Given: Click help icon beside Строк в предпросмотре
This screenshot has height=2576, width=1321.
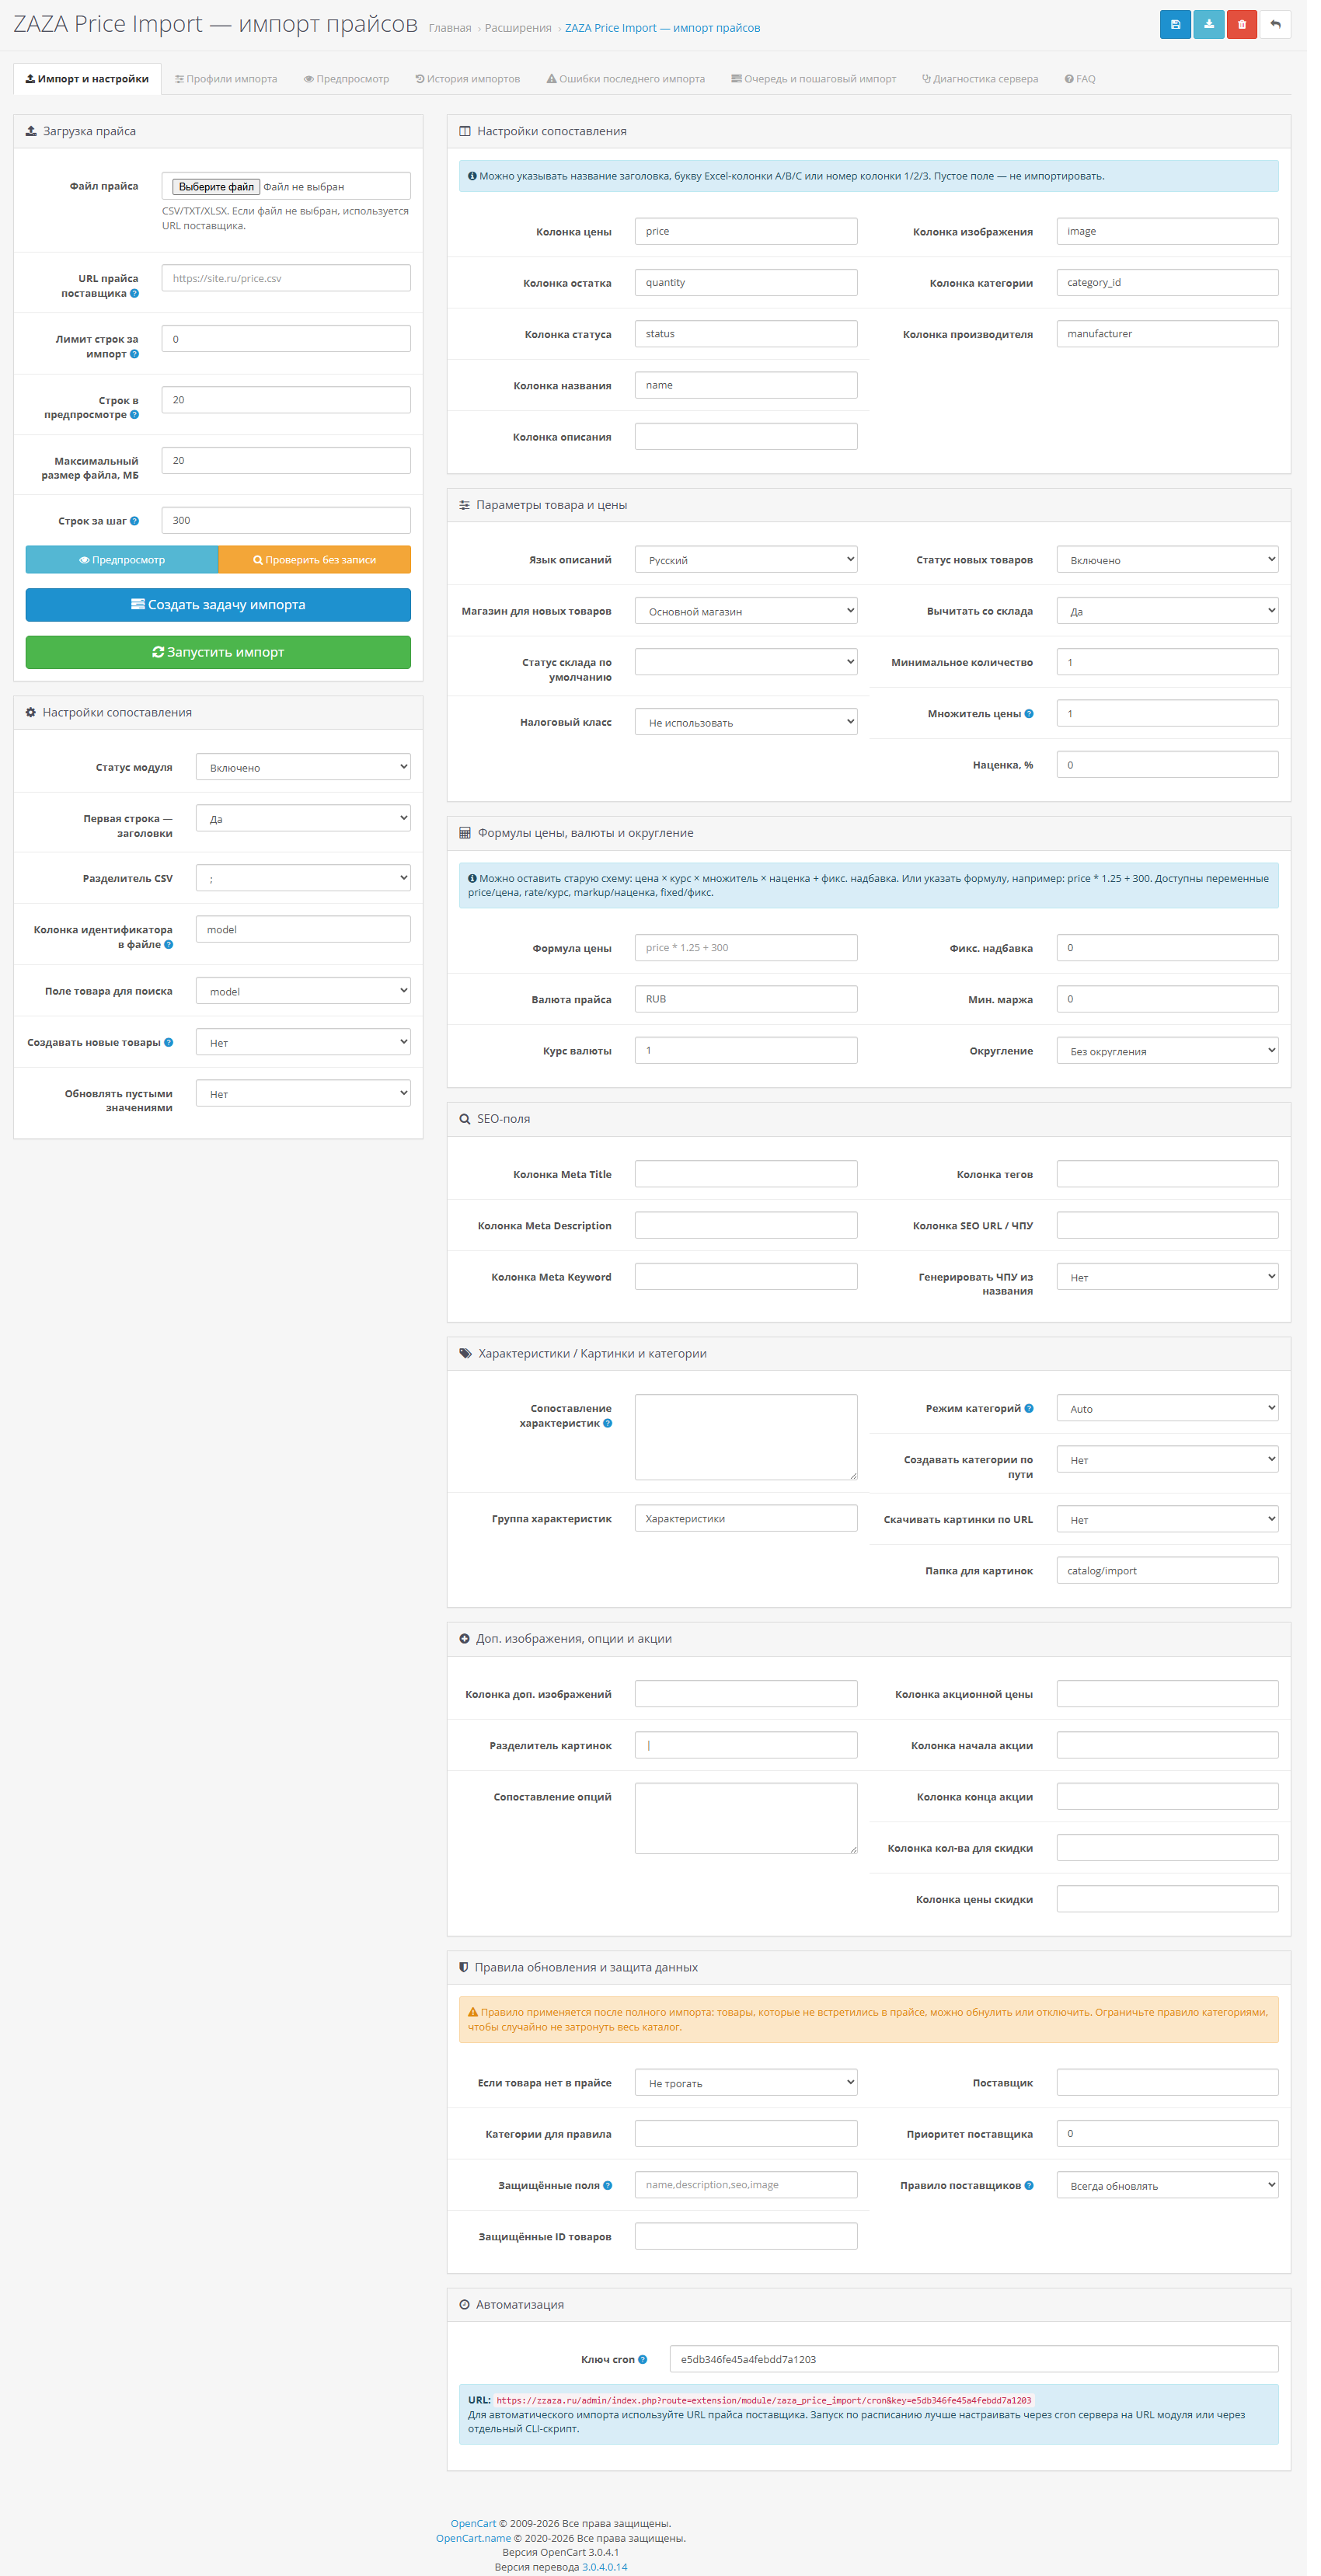Looking at the screenshot, I should (x=134, y=414).
